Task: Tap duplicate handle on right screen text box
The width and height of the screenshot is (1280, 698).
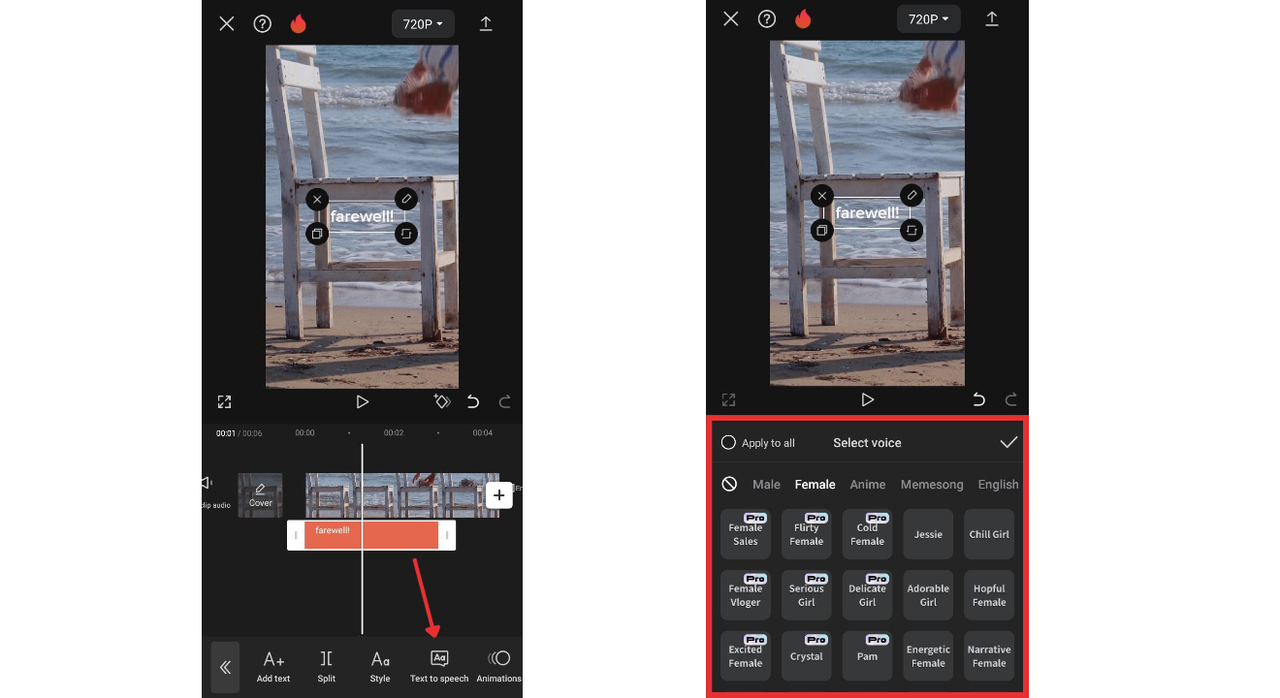Action: pyautogui.click(x=822, y=231)
